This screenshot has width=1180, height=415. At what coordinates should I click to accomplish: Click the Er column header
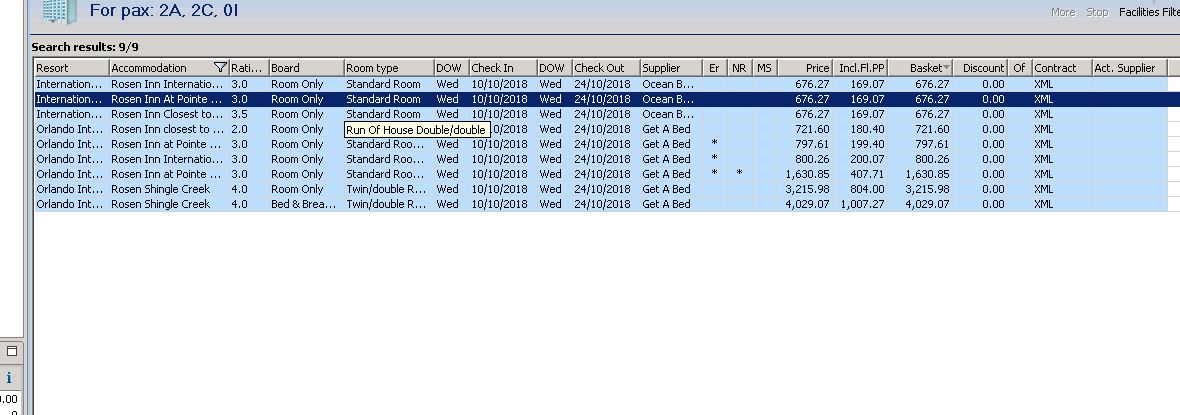coord(714,68)
